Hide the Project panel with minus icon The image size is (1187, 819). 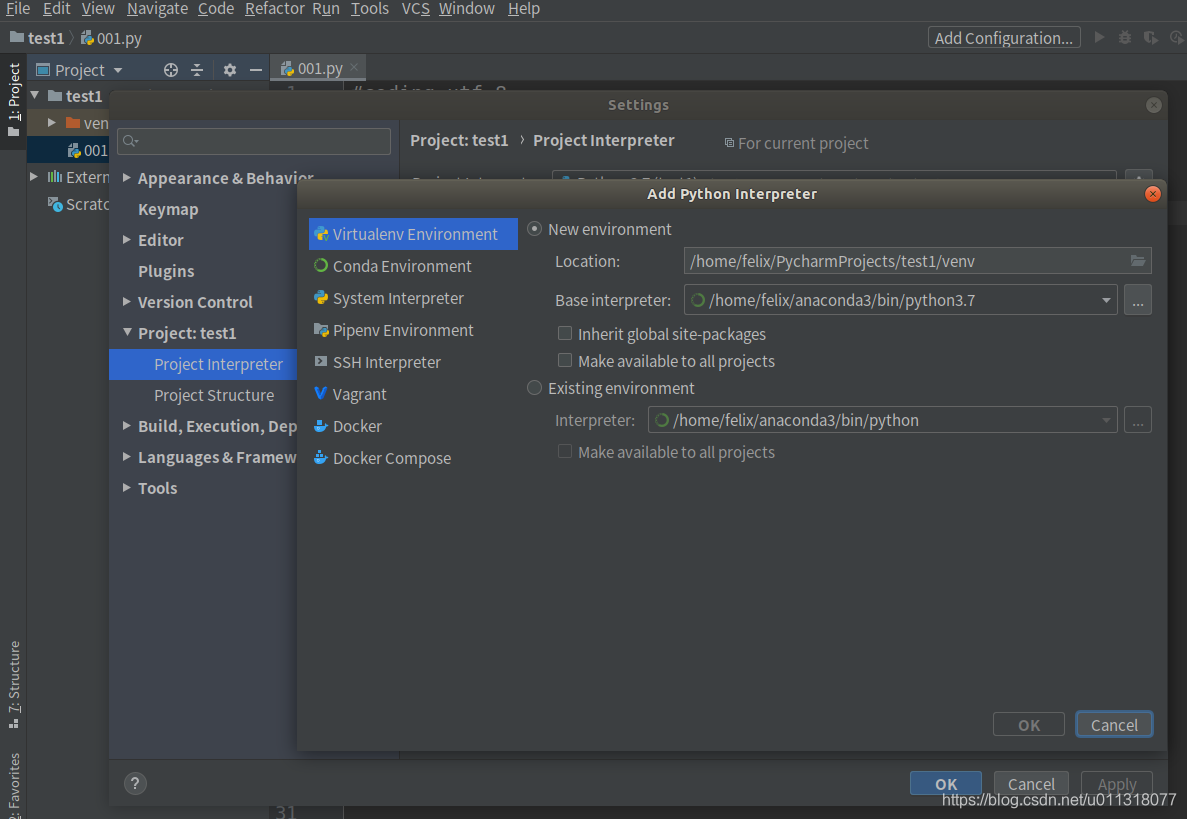[x=256, y=70]
